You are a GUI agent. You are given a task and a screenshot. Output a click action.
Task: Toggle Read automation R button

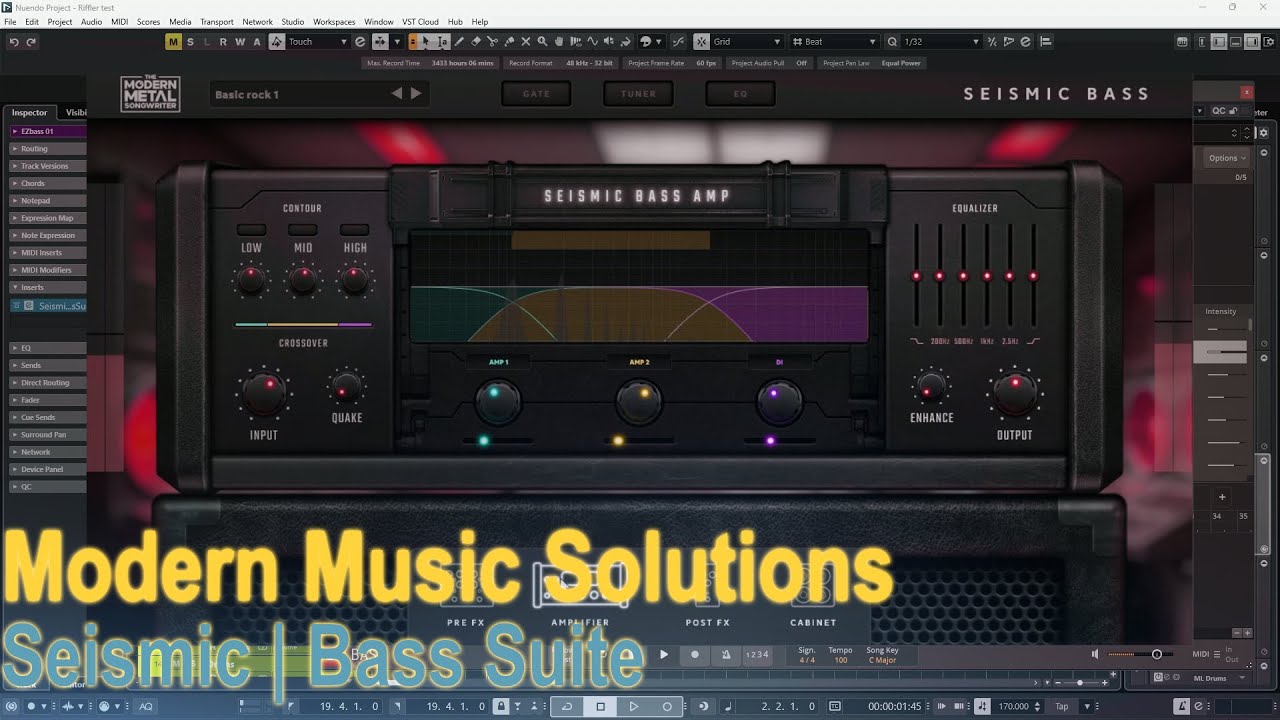pos(224,42)
